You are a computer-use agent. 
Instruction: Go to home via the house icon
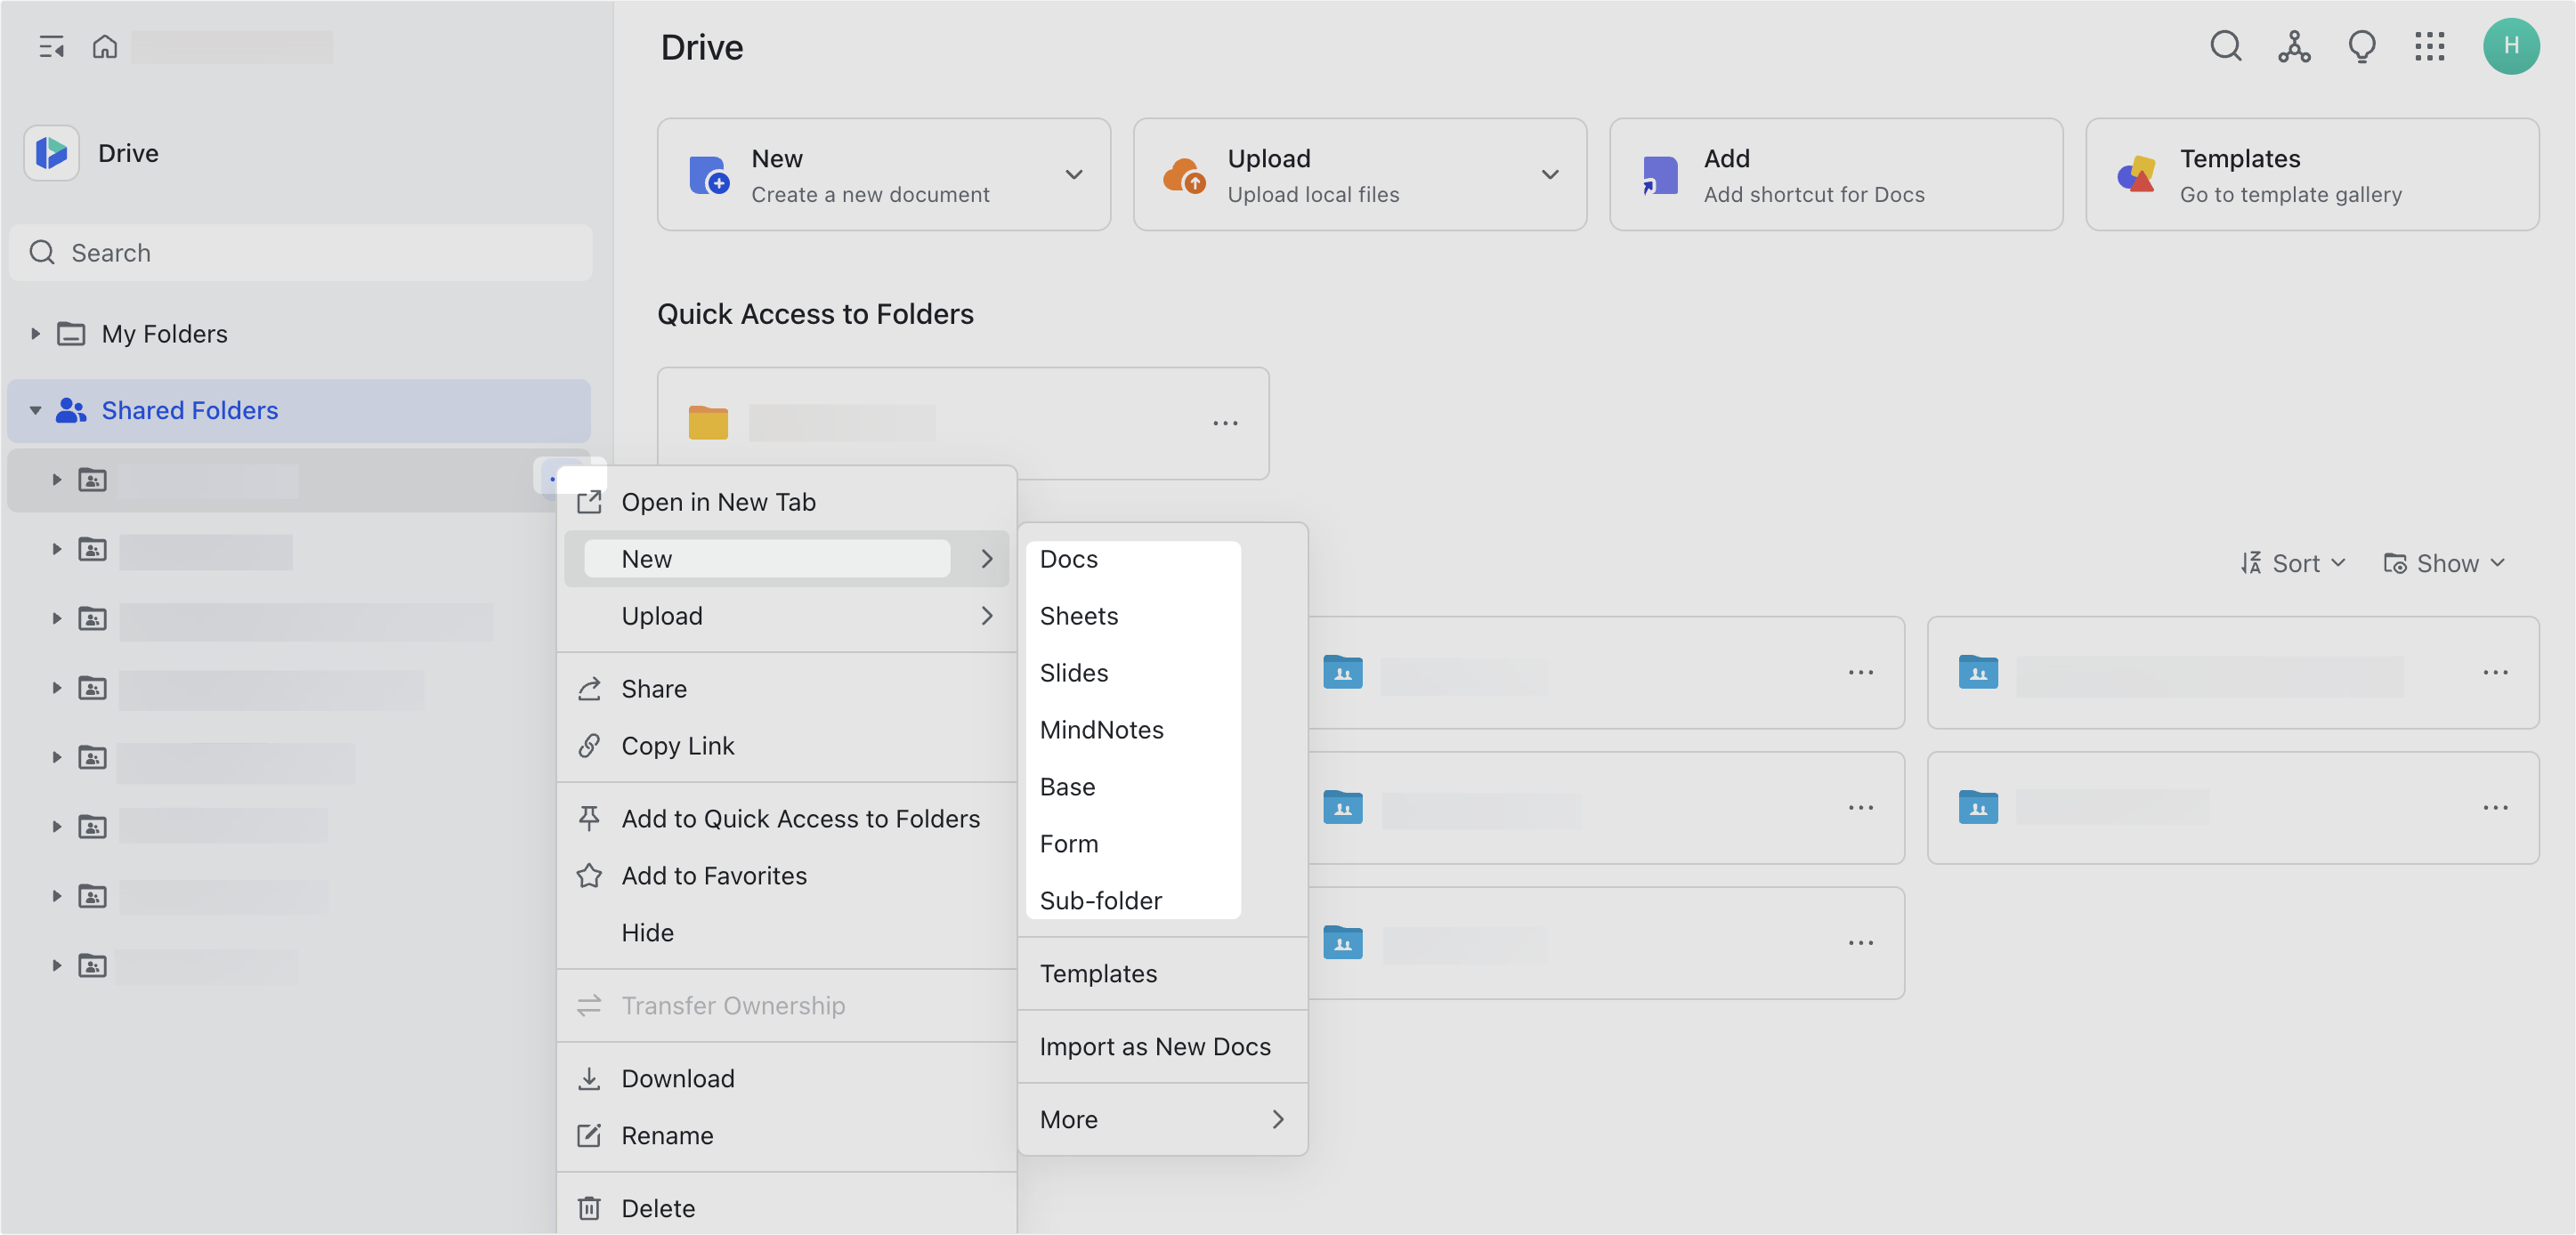(105, 46)
